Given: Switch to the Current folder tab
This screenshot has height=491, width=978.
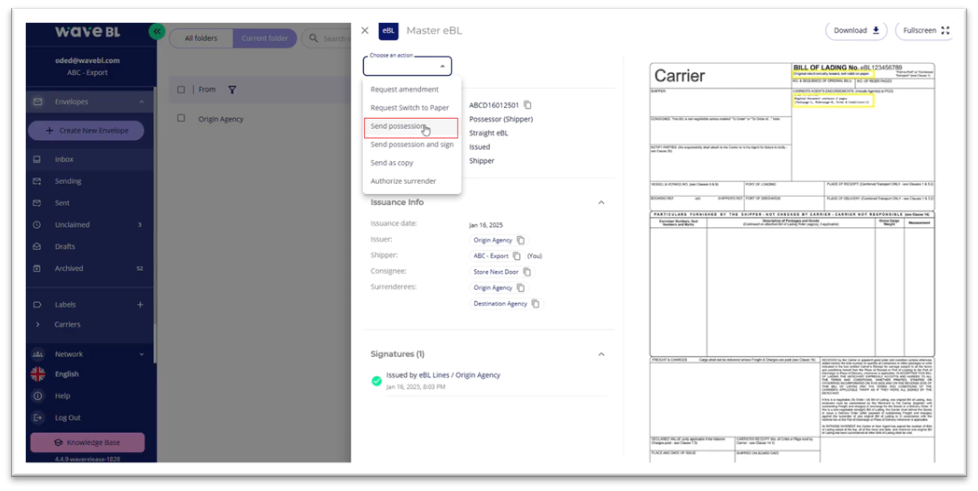Looking at the screenshot, I should [264, 38].
